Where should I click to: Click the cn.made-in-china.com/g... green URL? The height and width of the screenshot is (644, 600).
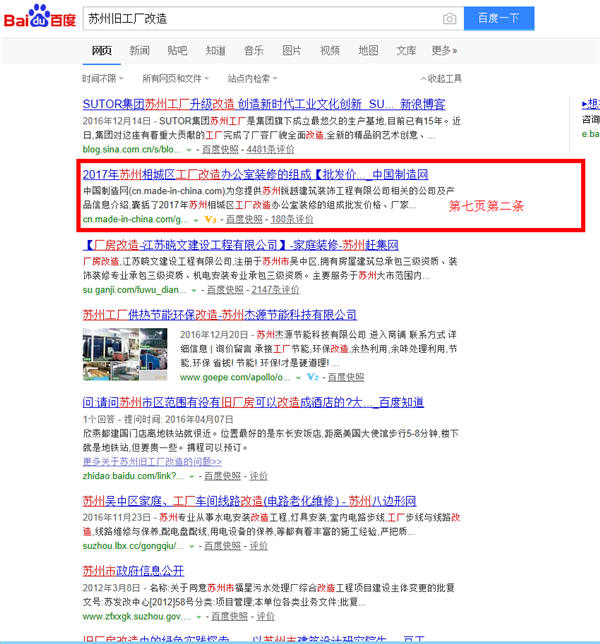pyautogui.click(x=135, y=219)
